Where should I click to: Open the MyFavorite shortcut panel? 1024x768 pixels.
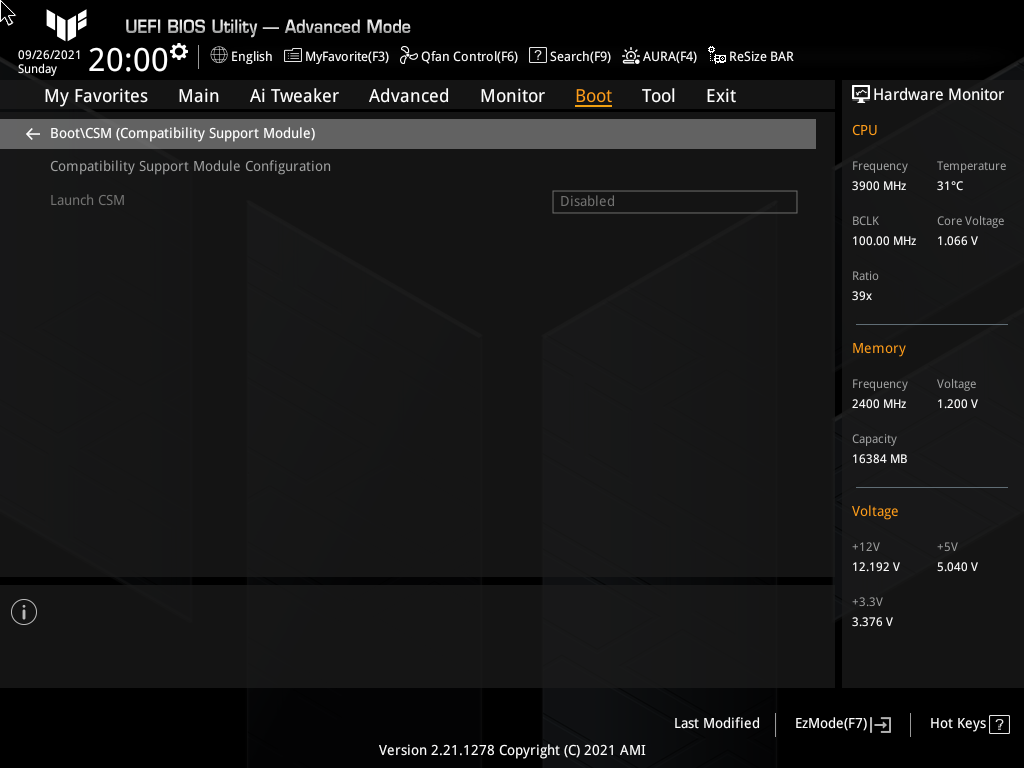(x=336, y=56)
